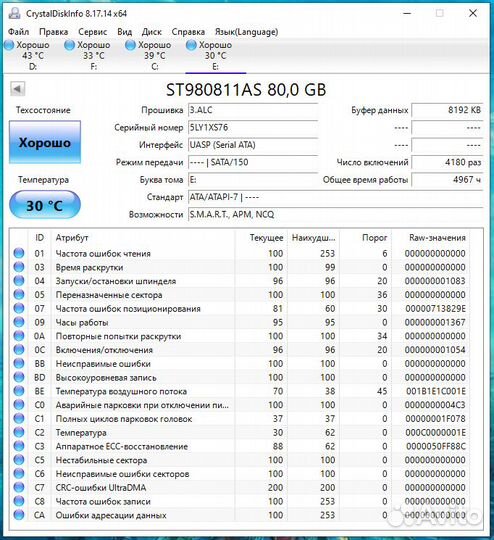
Task: Click the total hours value 4967 ч
Action: 447,180
